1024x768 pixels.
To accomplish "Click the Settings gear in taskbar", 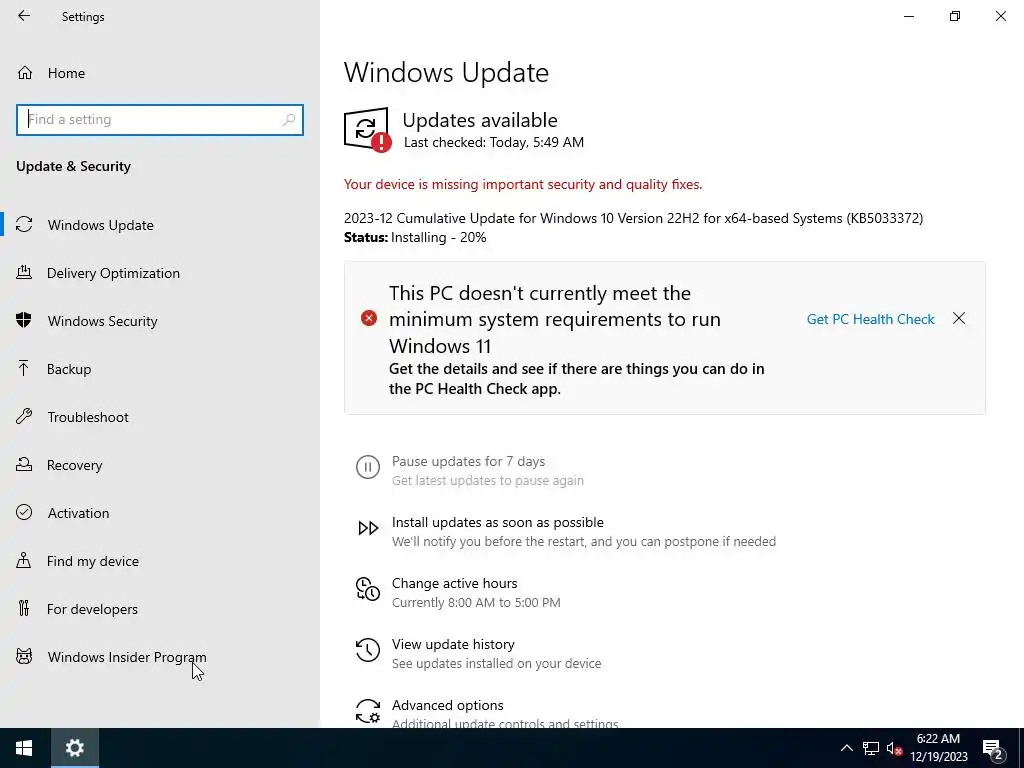I will 75,748.
